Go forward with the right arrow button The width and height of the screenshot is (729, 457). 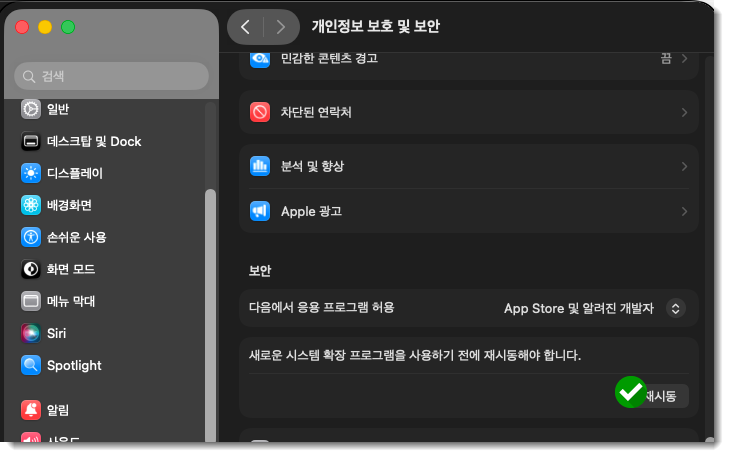pyautogui.click(x=280, y=27)
